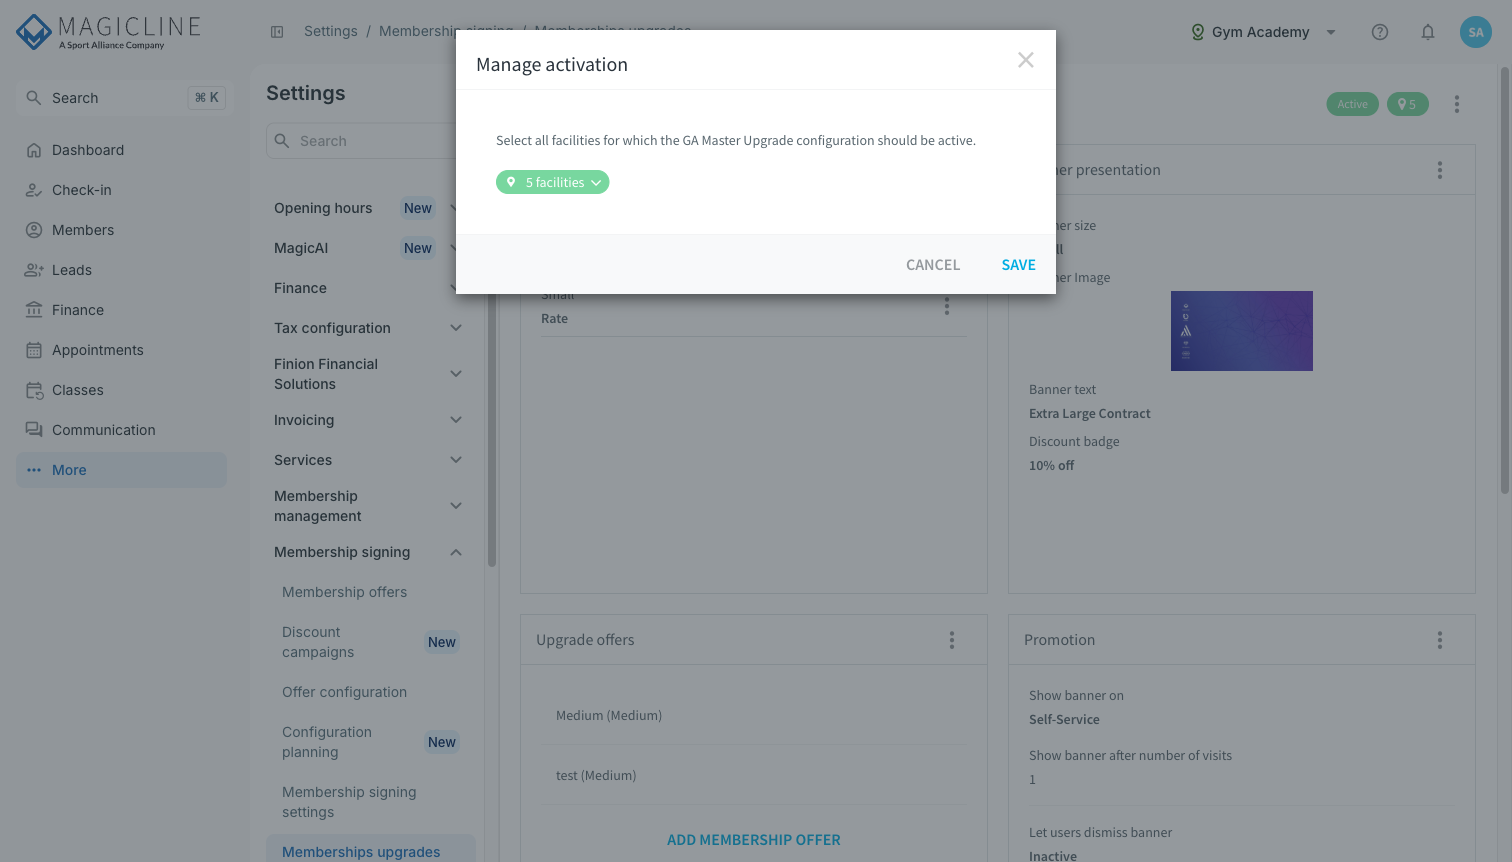The height and width of the screenshot is (862, 1512).
Task: Open the 5 facilities dropdown chip
Action: pyautogui.click(x=552, y=182)
